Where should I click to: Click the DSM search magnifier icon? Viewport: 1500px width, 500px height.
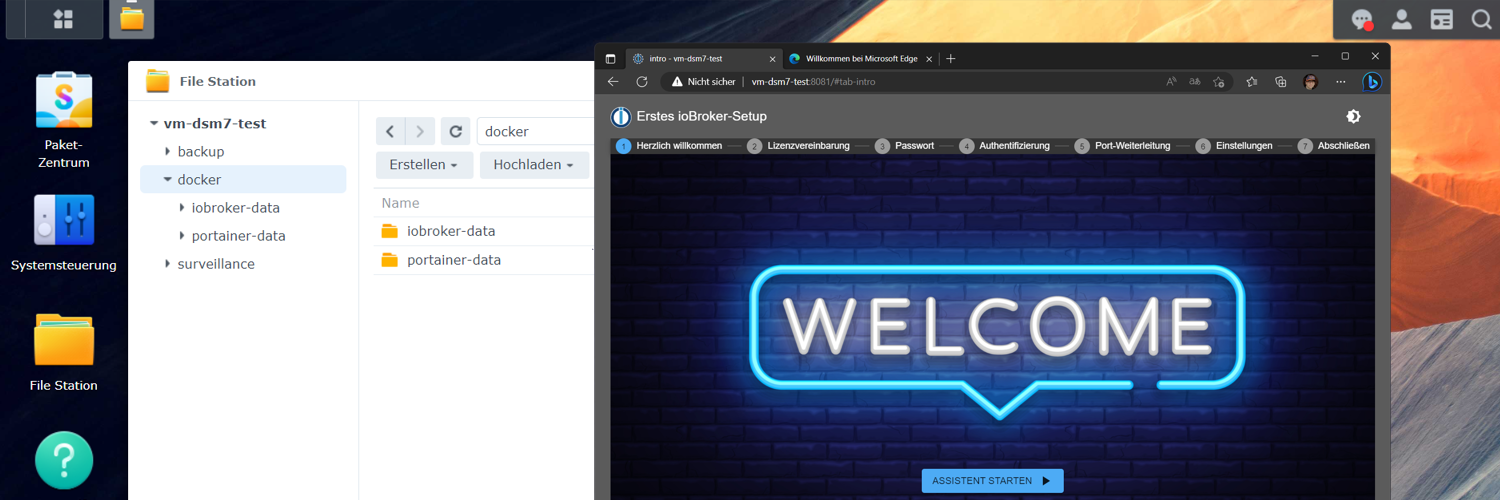[x=1481, y=19]
